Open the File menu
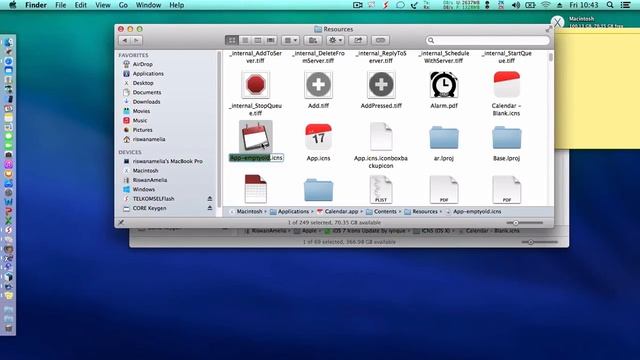The width and height of the screenshot is (640, 360). click(60, 5)
